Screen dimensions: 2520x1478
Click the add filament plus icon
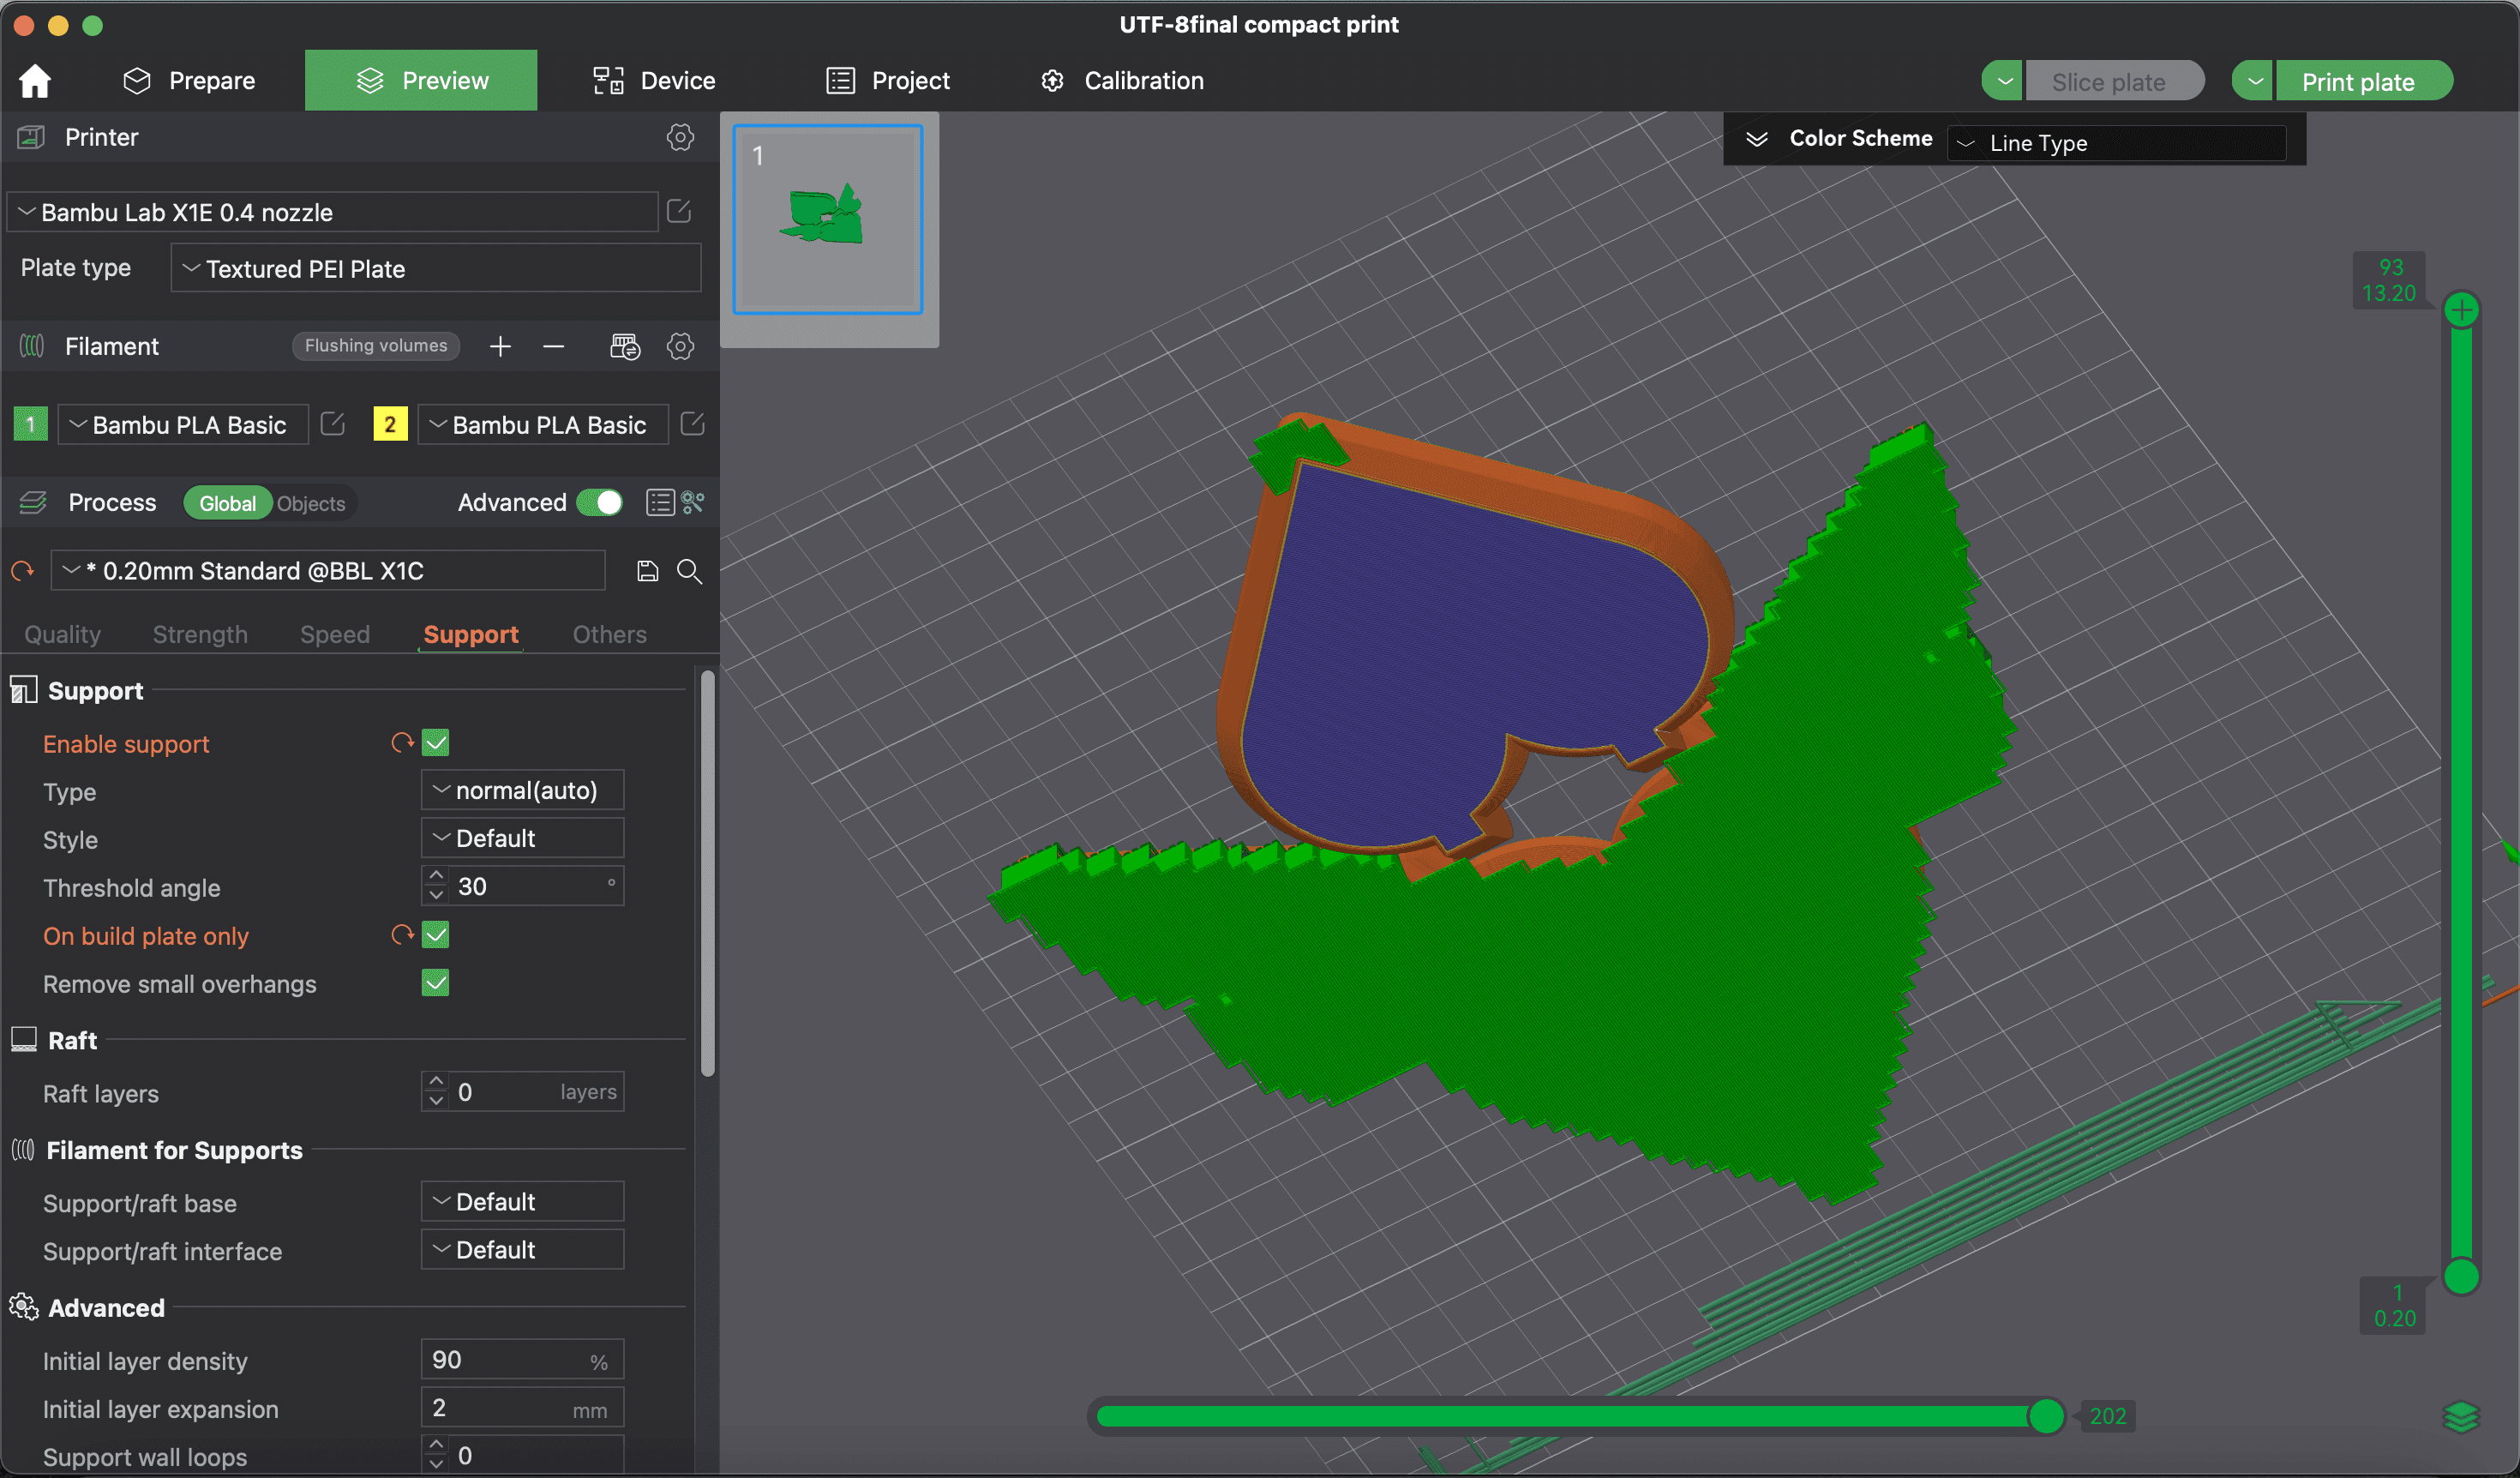coord(500,346)
